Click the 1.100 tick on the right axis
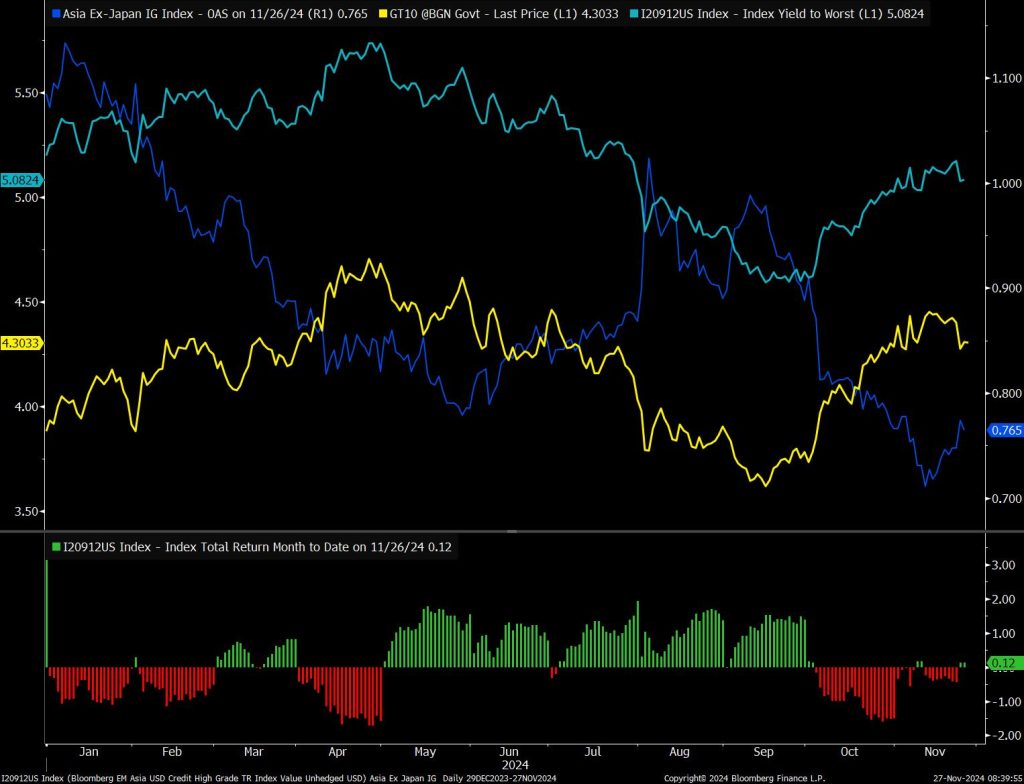 (1004, 78)
